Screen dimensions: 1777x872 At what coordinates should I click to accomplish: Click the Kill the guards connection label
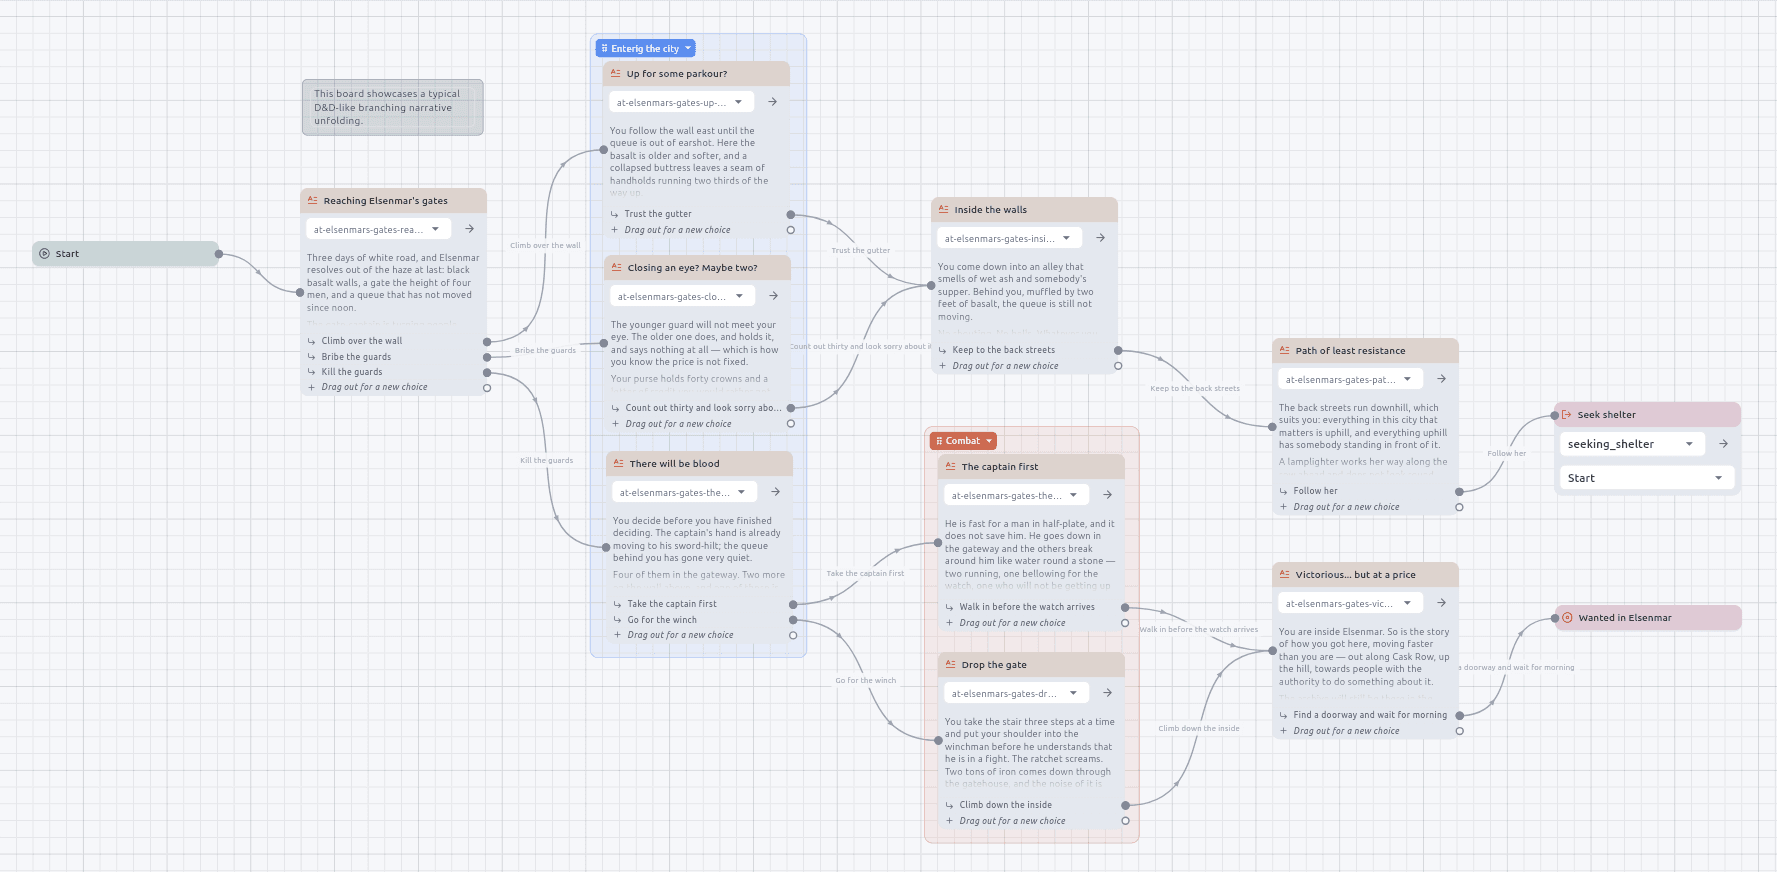546,461
